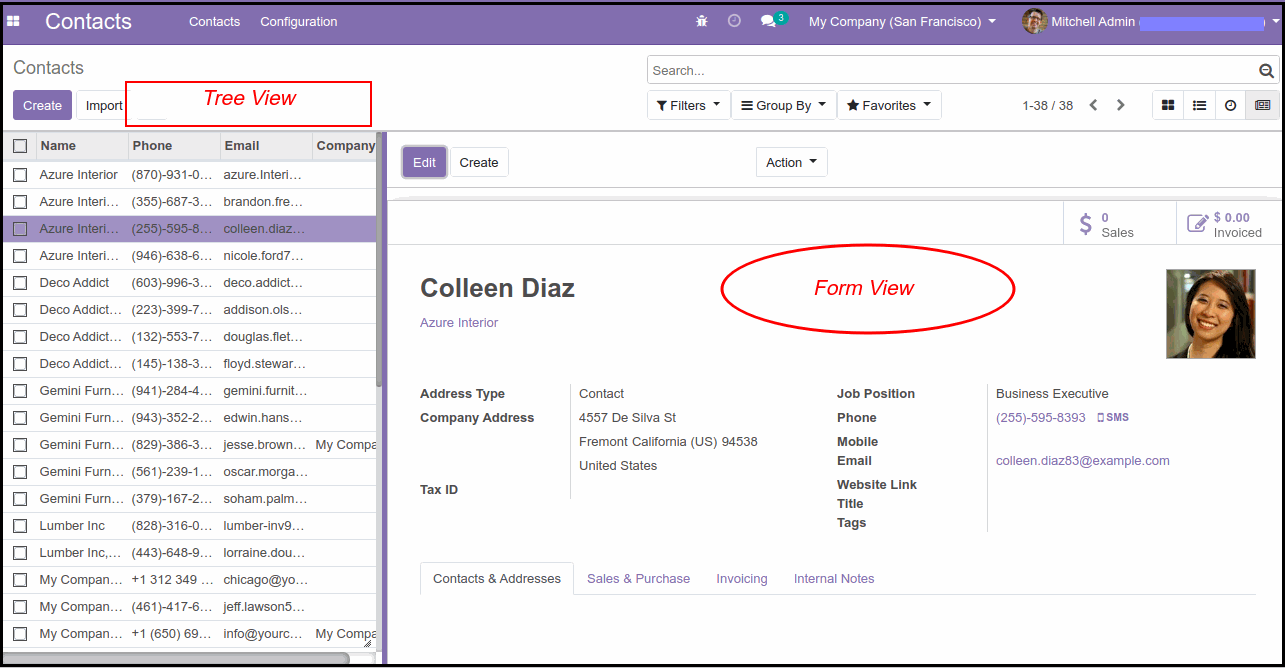Screen dimensions: 1285x668
Task: Open My Company (San Francisco) switcher
Action: [902, 21]
